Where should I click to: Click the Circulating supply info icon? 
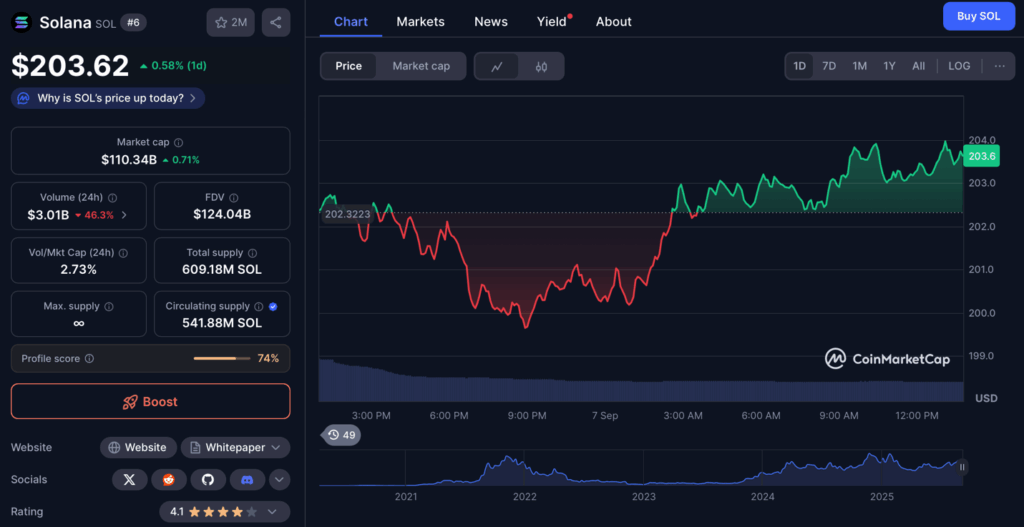[x=259, y=306]
